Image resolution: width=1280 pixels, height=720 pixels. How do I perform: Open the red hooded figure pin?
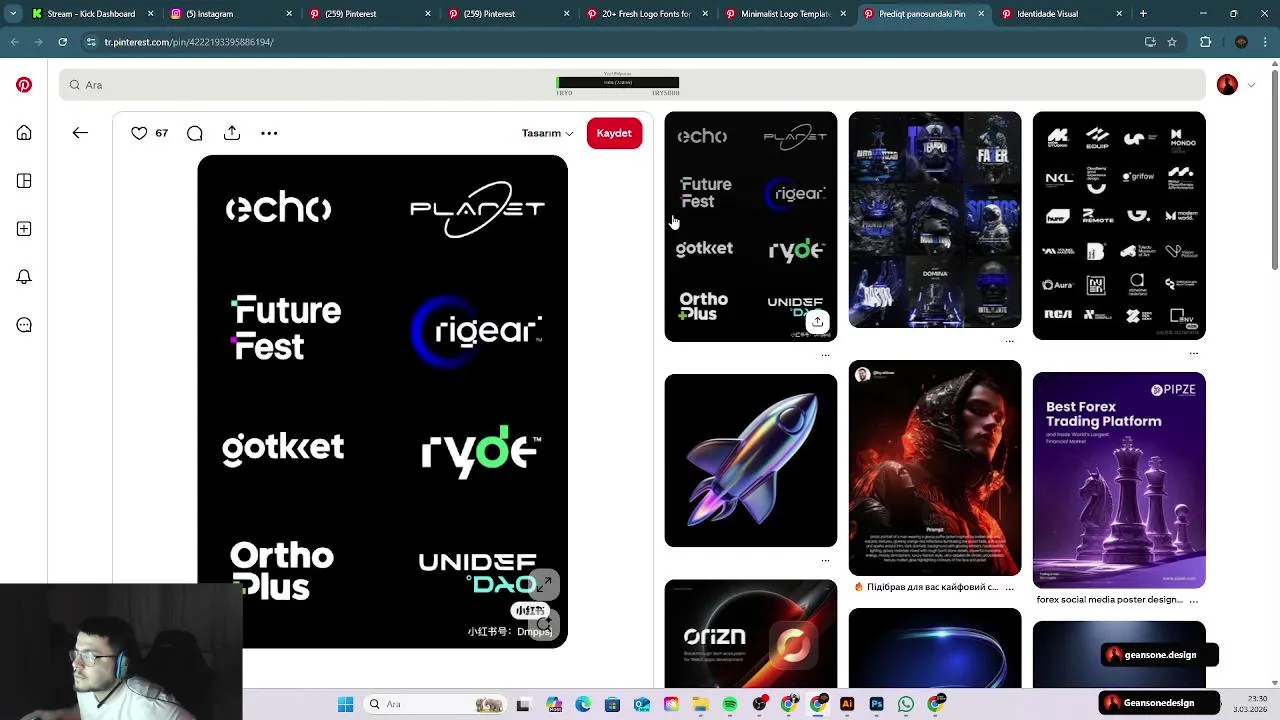(x=935, y=468)
